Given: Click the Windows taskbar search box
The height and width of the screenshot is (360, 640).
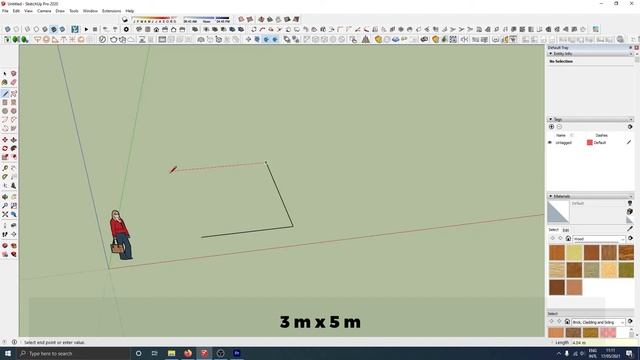Looking at the screenshot, I should coord(73,353).
